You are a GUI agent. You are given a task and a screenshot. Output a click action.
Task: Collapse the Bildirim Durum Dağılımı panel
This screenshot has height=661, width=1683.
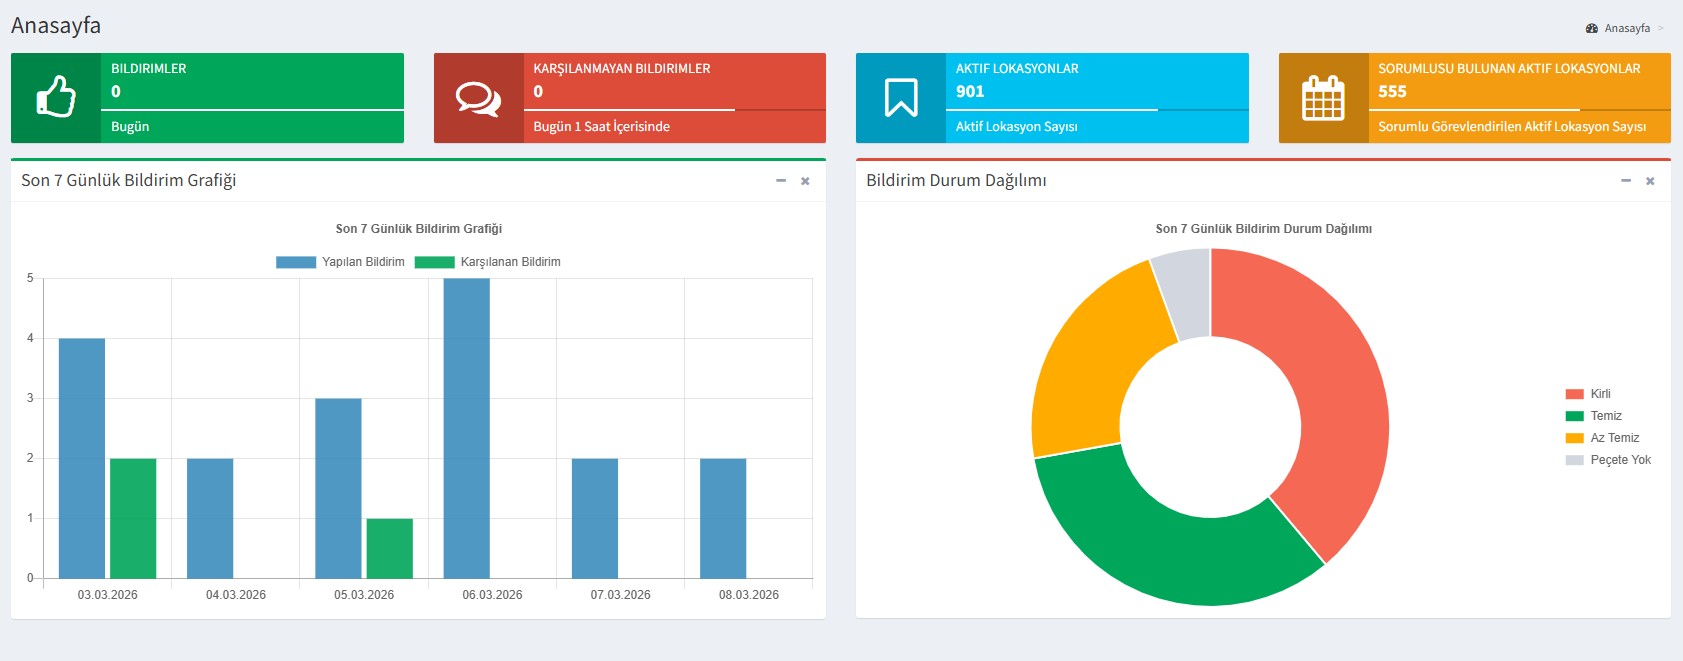(1626, 181)
